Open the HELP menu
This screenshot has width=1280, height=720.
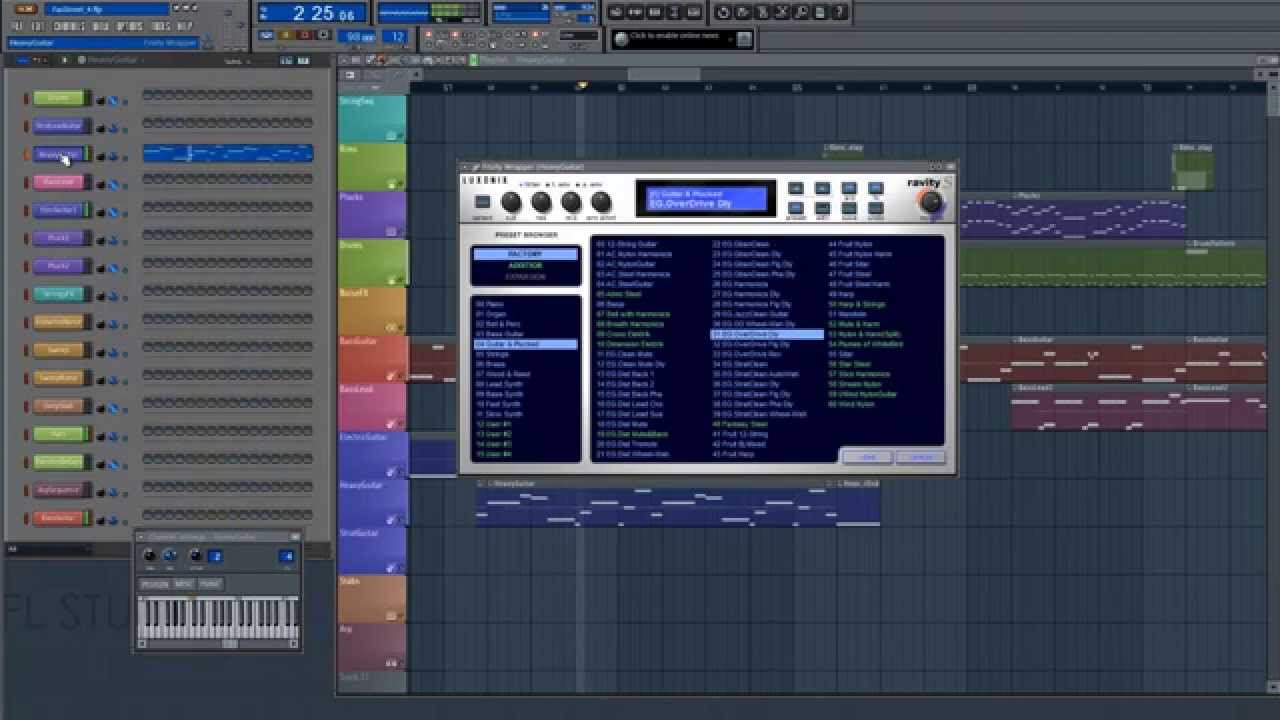[x=186, y=26]
